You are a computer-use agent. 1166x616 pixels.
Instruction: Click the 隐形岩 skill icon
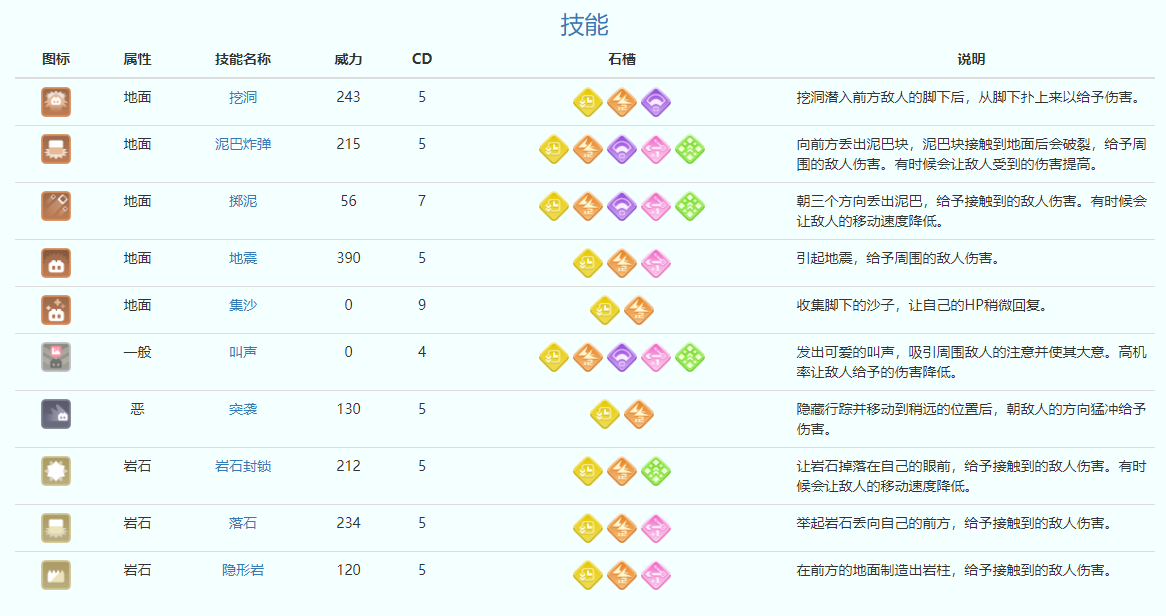(x=56, y=575)
